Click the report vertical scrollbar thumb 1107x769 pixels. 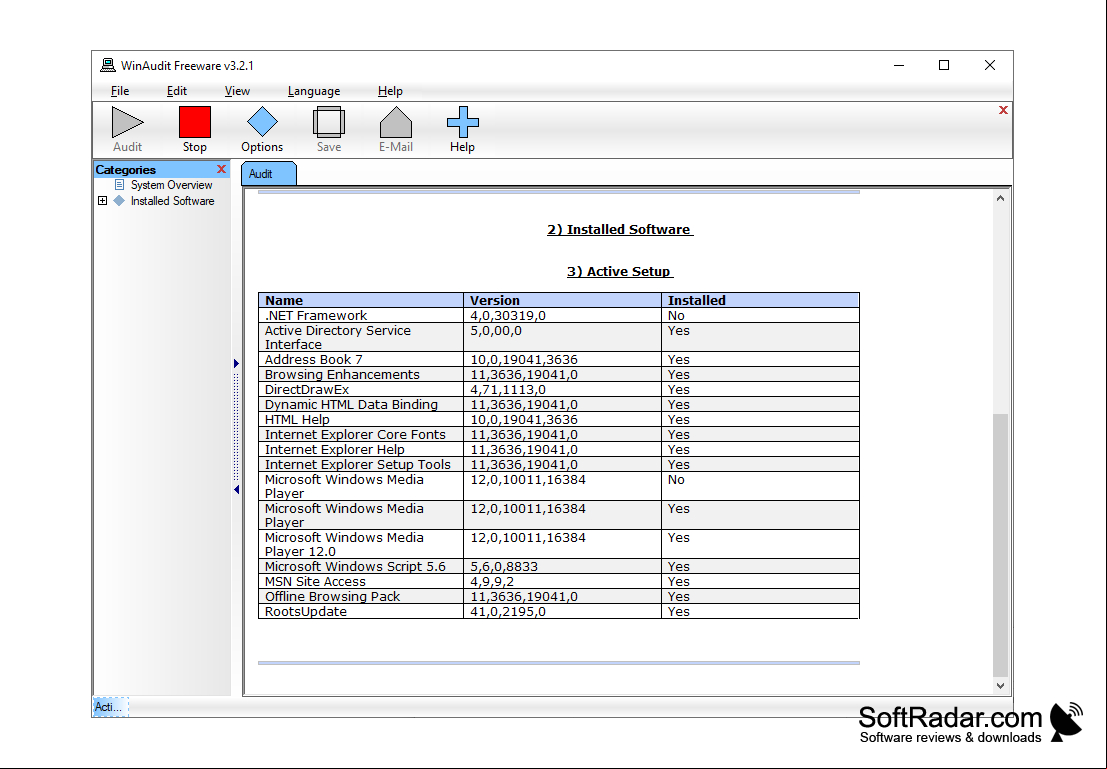pos(1000,545)
